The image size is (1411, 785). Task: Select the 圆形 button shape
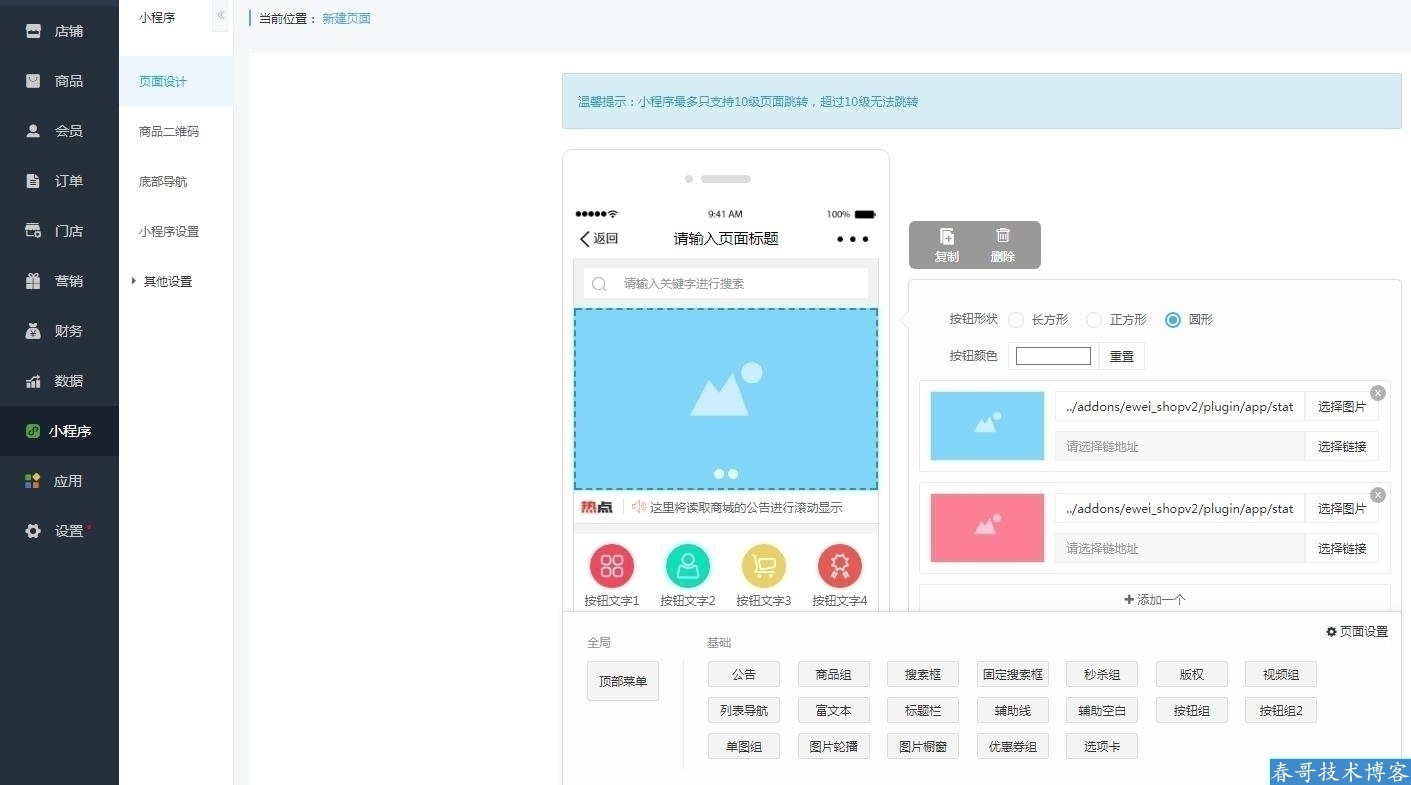[1173, 320]
